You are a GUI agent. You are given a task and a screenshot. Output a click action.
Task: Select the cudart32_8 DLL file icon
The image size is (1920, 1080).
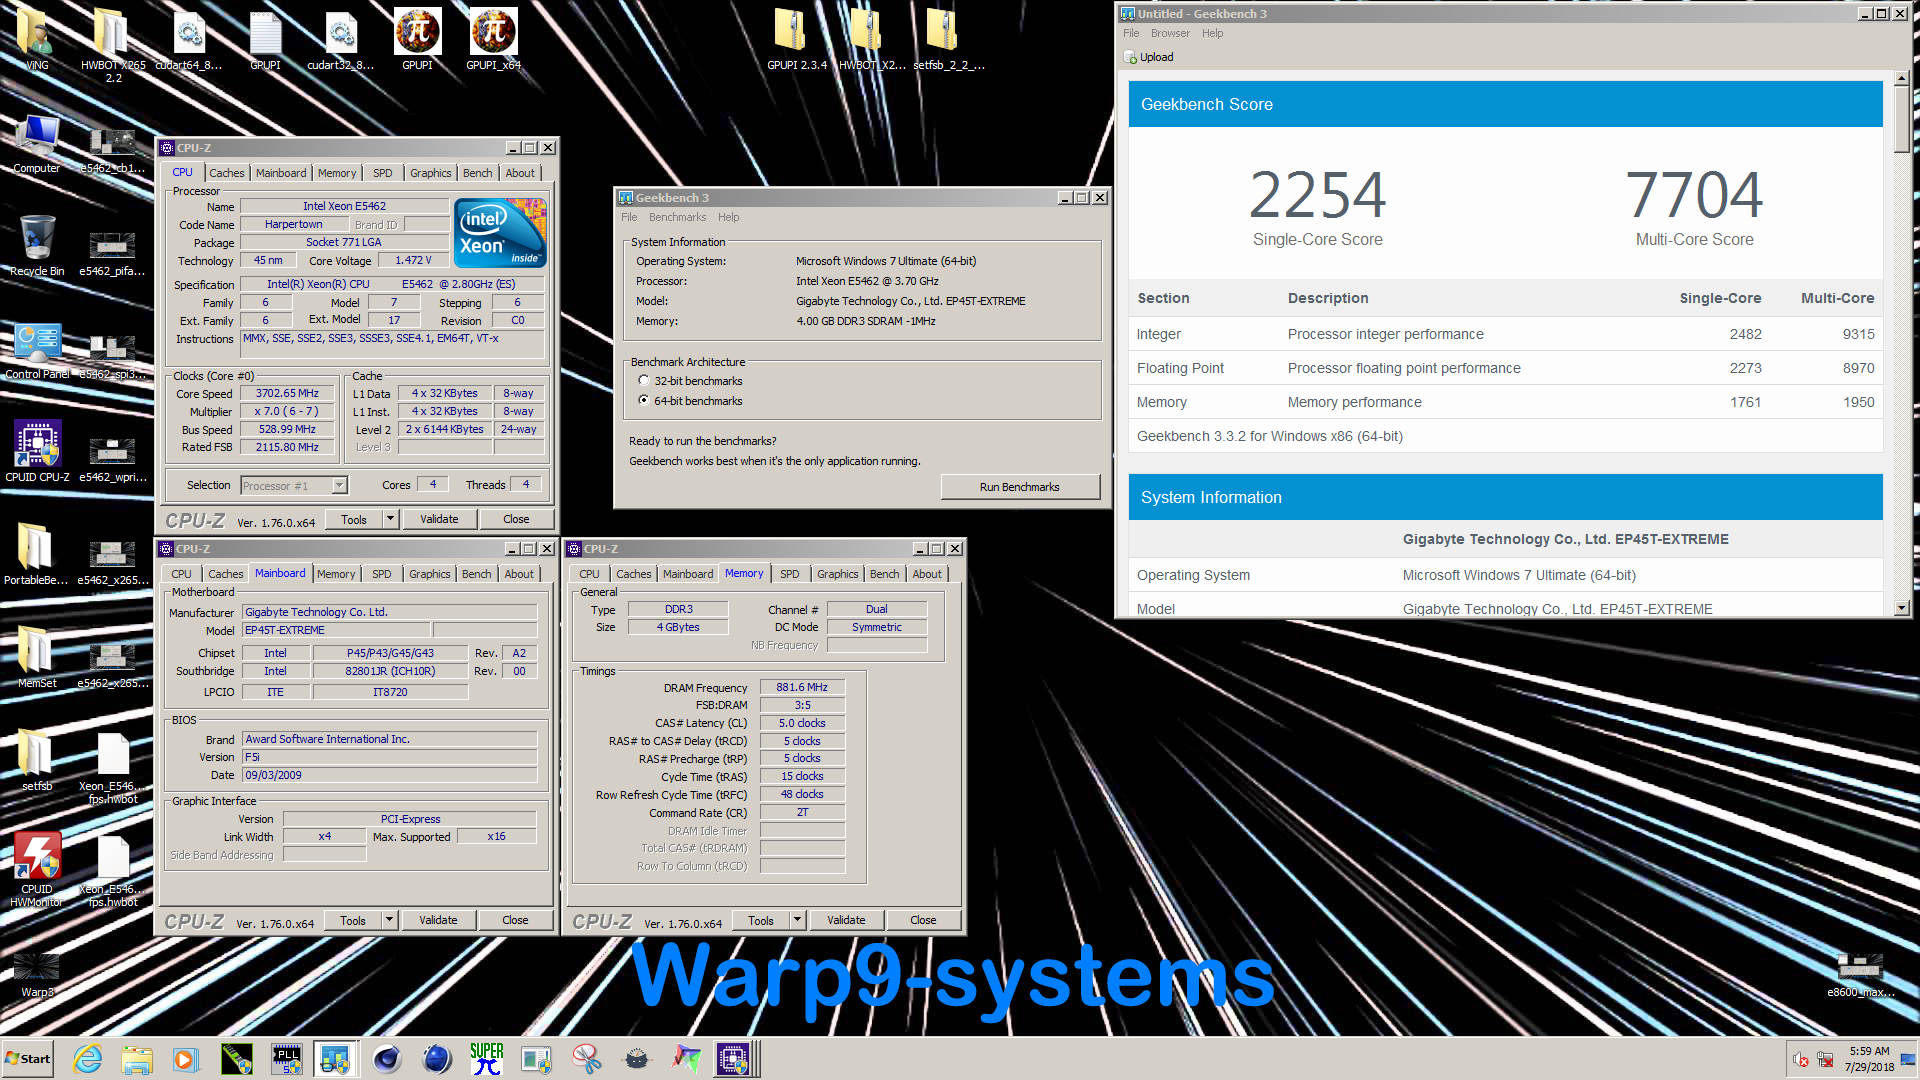coord(341,40)
